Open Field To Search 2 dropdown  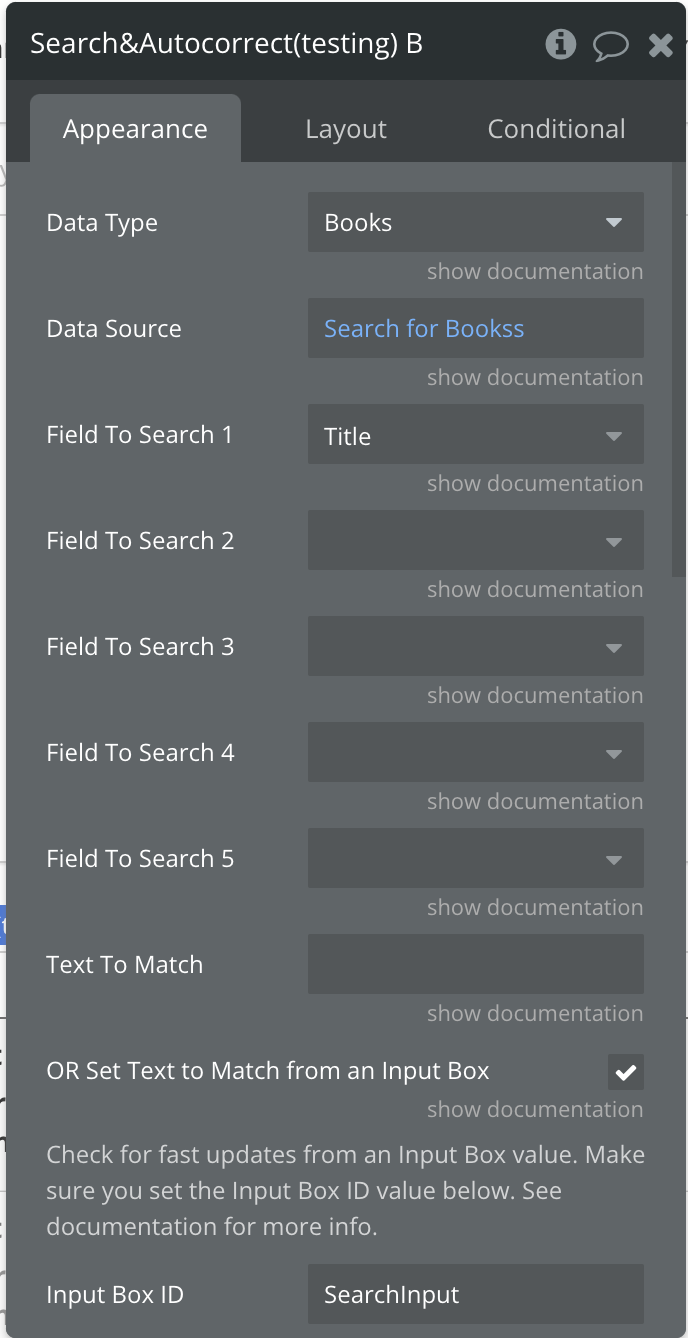click(475, 541)
